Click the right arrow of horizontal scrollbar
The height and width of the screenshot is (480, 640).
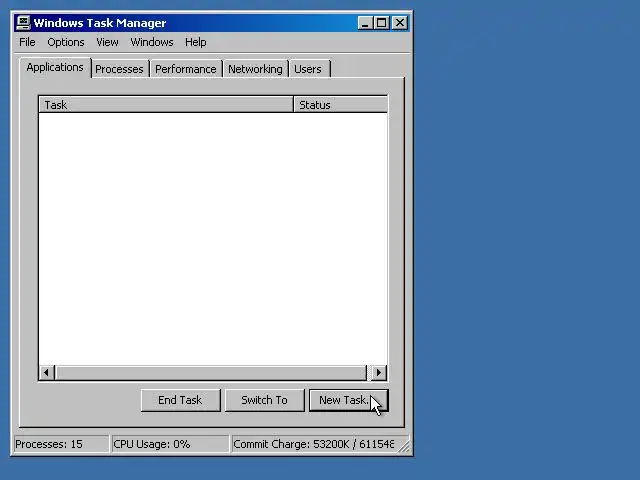379,372
